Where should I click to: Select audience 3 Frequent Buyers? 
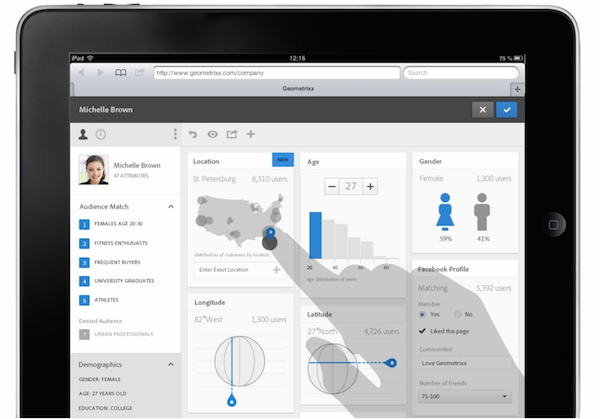(x=110, y=262)
